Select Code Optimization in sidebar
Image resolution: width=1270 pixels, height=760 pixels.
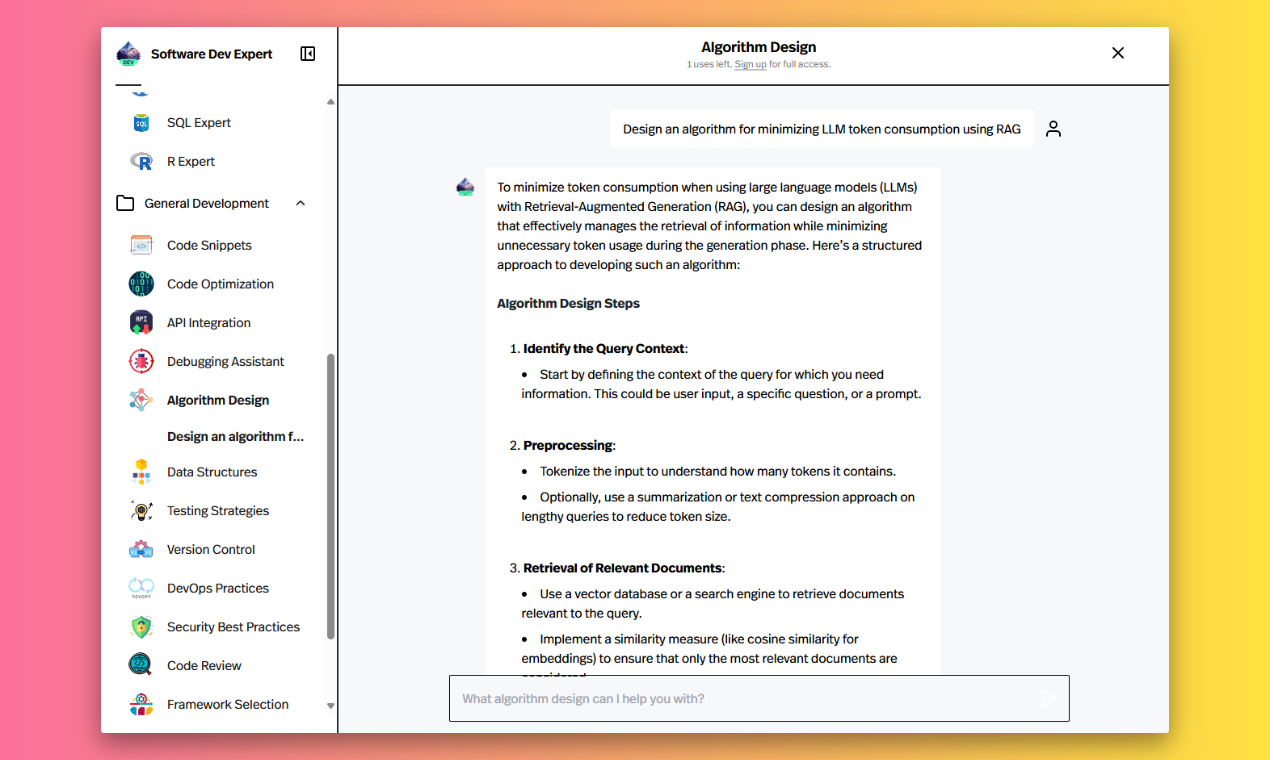(220, 284)
